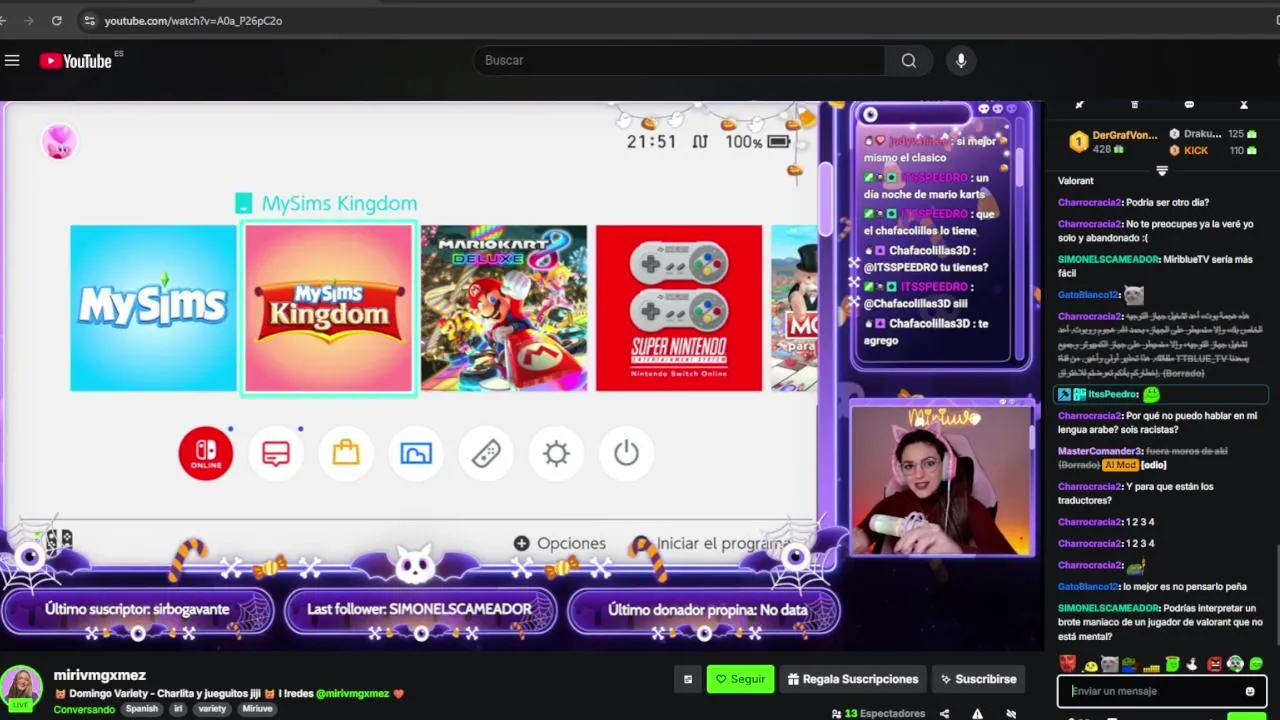
Task: Select the variety tag
Action: 212,709
